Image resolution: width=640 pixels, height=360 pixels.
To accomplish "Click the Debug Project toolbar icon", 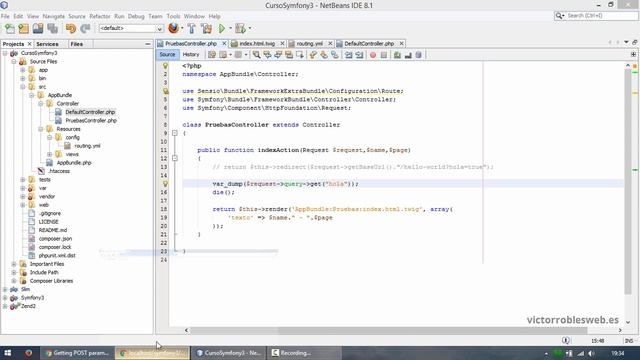I will point(240,28).
